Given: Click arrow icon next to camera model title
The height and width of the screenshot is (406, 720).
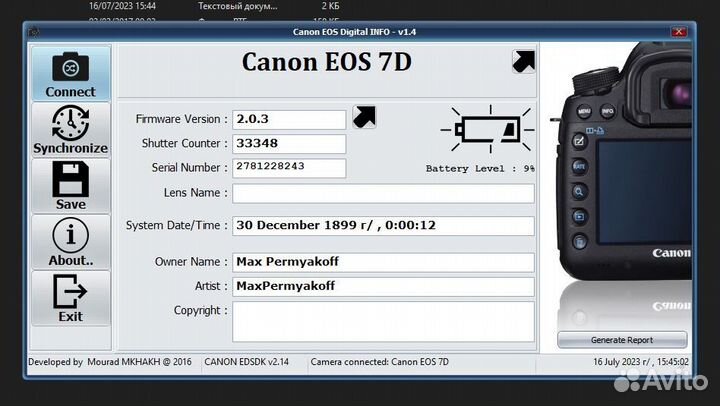Looking at the screenshot, I should click(523, 62).
